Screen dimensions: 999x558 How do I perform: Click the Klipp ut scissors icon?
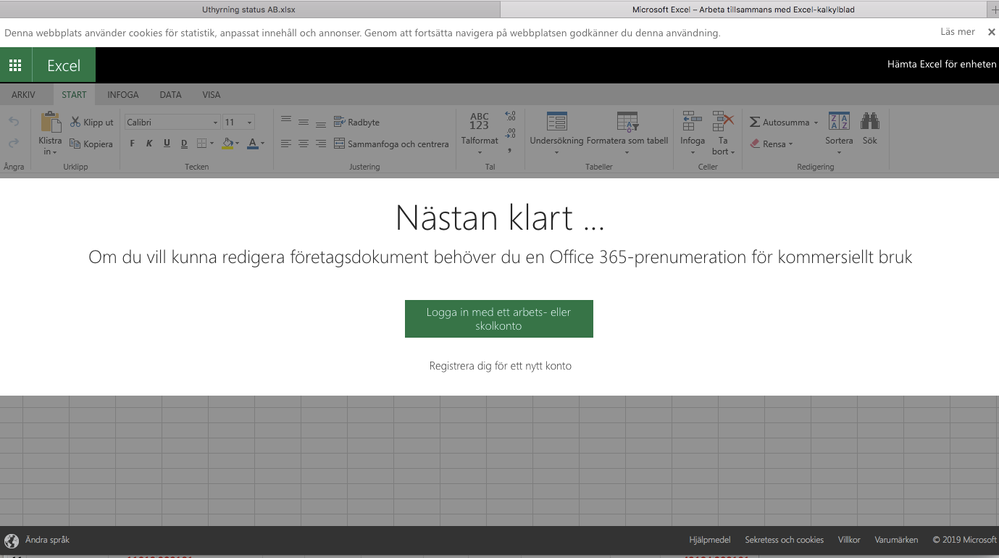(x=75, y=122)
